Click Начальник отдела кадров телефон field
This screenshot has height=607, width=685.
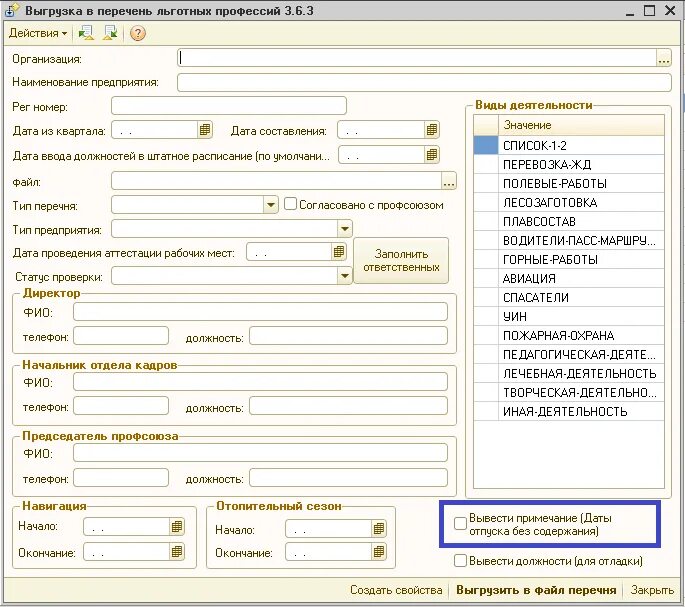click(x=121, y=406)
